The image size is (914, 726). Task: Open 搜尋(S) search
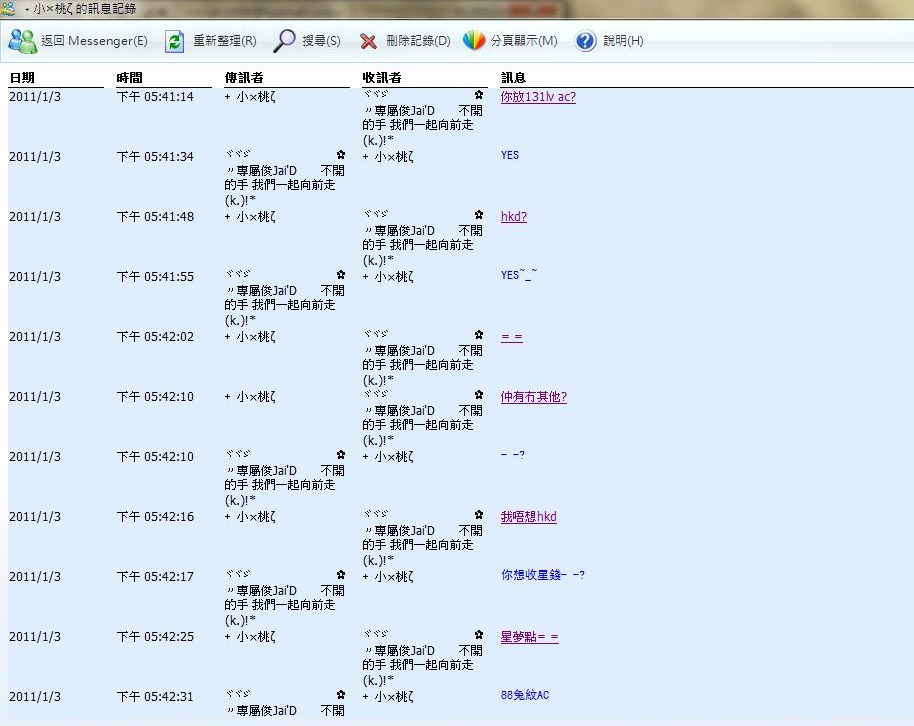pos(321,41)
